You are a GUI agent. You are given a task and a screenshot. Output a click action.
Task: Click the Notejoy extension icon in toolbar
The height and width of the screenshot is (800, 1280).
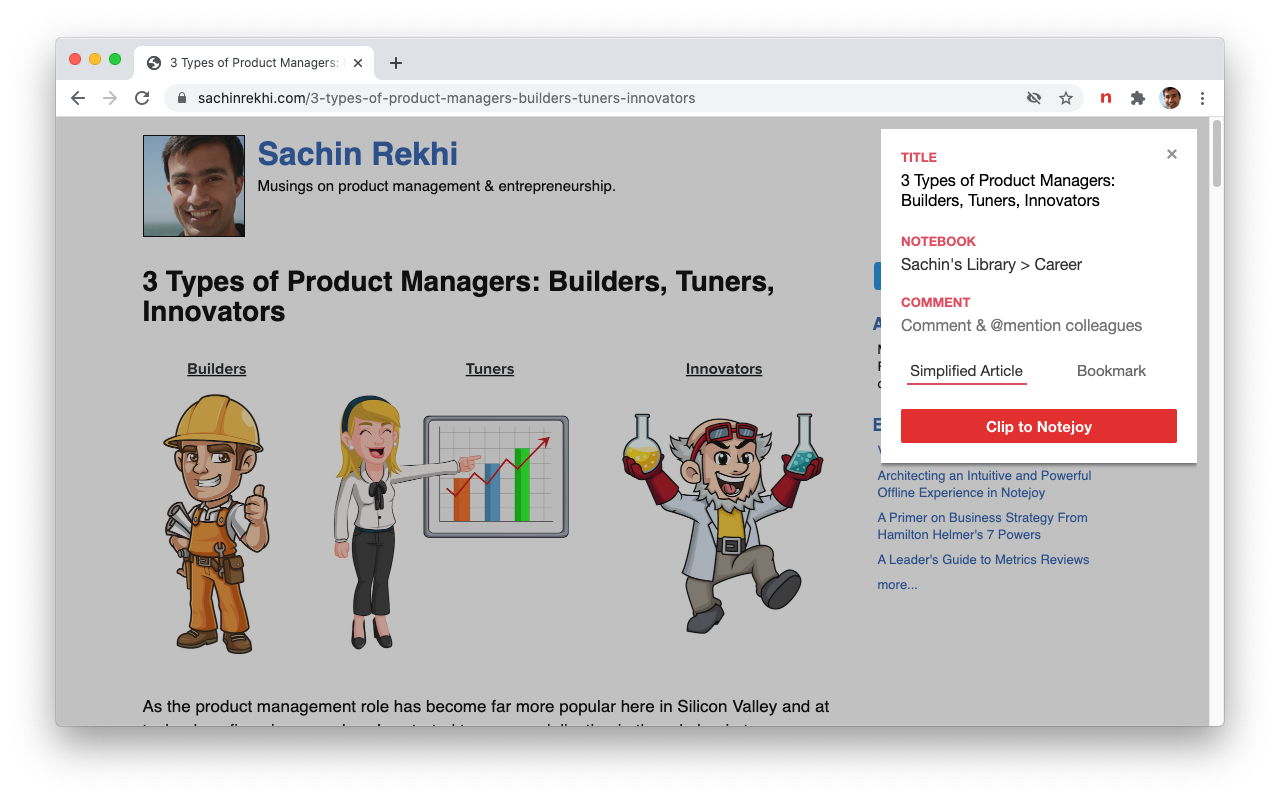coord(1105,98)
